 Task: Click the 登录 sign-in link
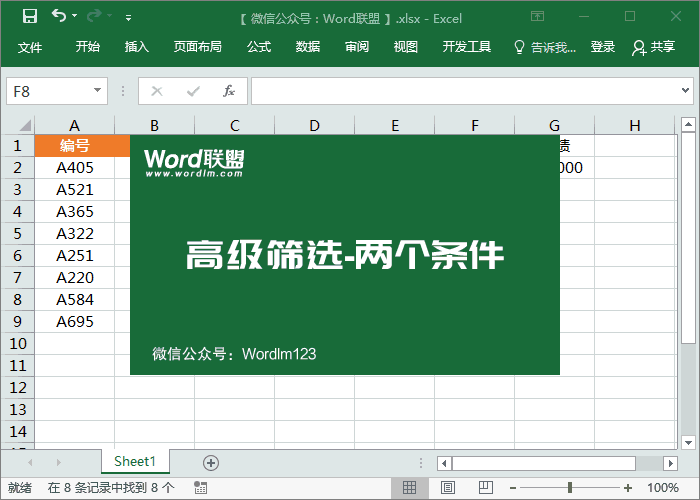tap(603, 47)
